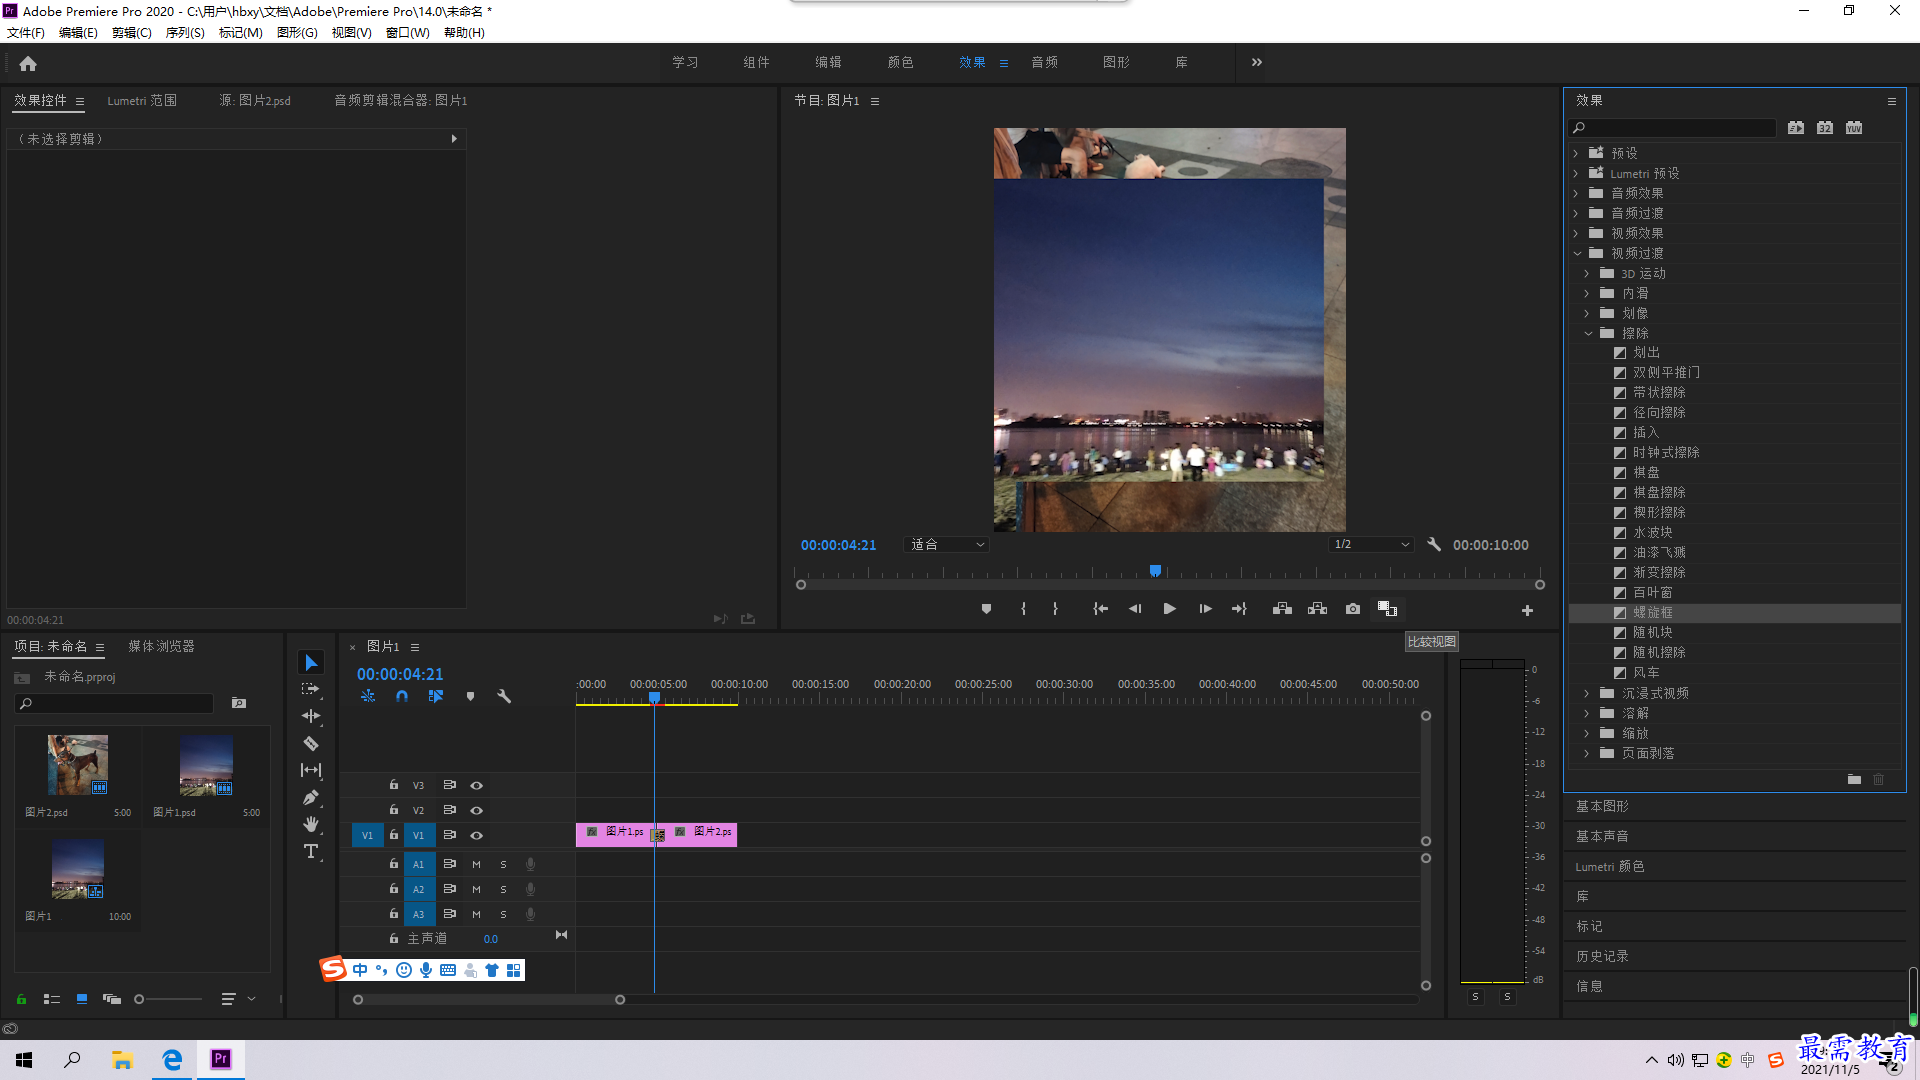Expand the 溶解 transitions folder
The image size is (1920, 1080).
click(x=1587, y=713)
